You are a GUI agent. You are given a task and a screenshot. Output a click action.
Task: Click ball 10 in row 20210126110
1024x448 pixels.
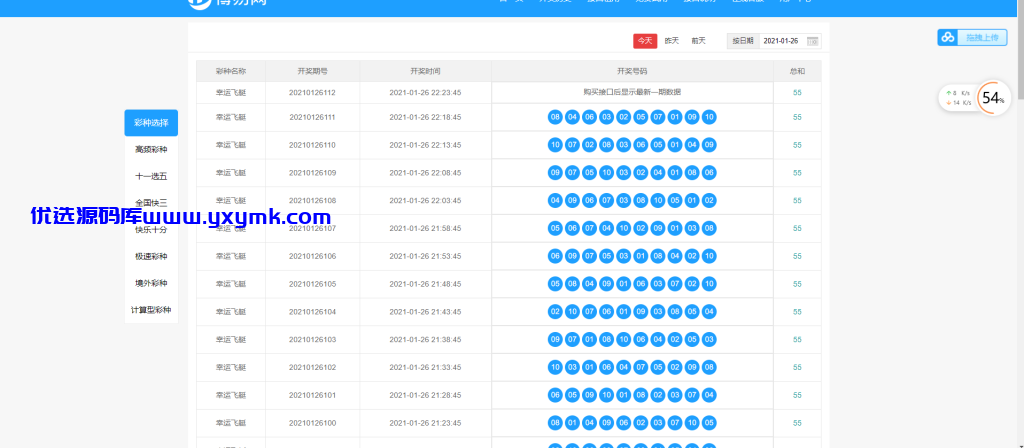pos(556,145)
